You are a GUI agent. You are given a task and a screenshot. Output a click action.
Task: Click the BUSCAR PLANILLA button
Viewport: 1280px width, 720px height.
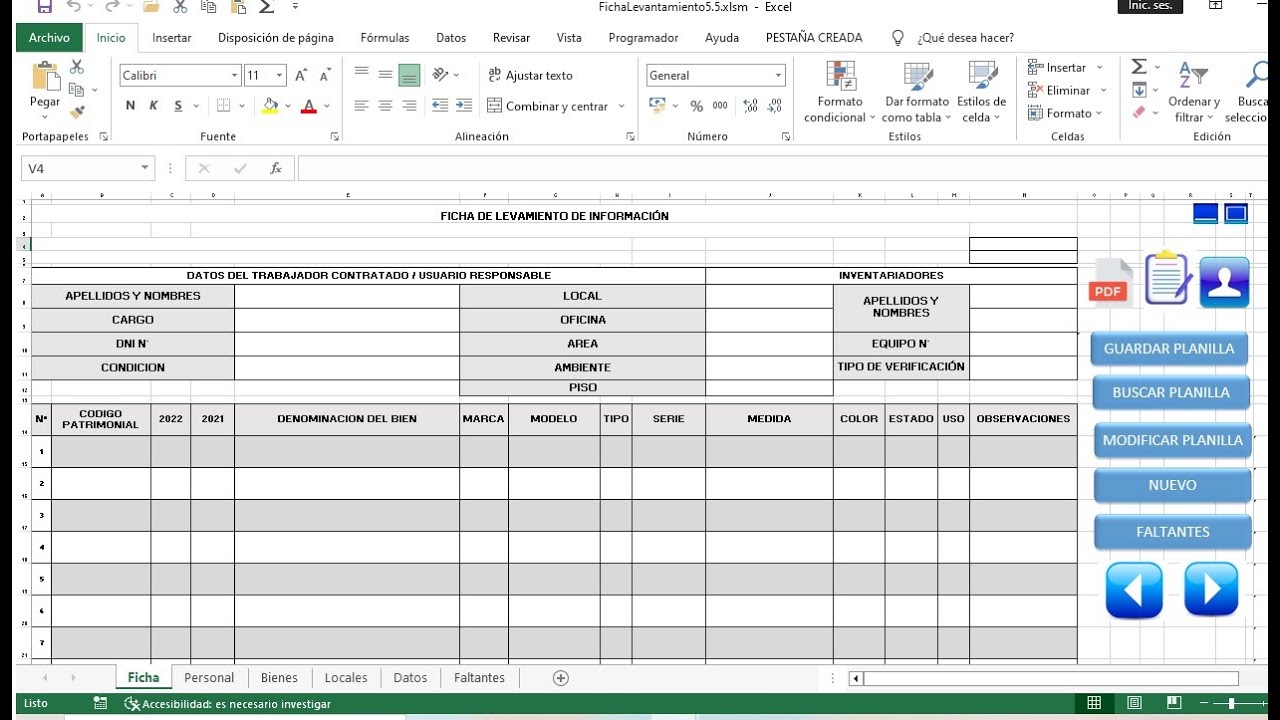[x=1171, y=393]
